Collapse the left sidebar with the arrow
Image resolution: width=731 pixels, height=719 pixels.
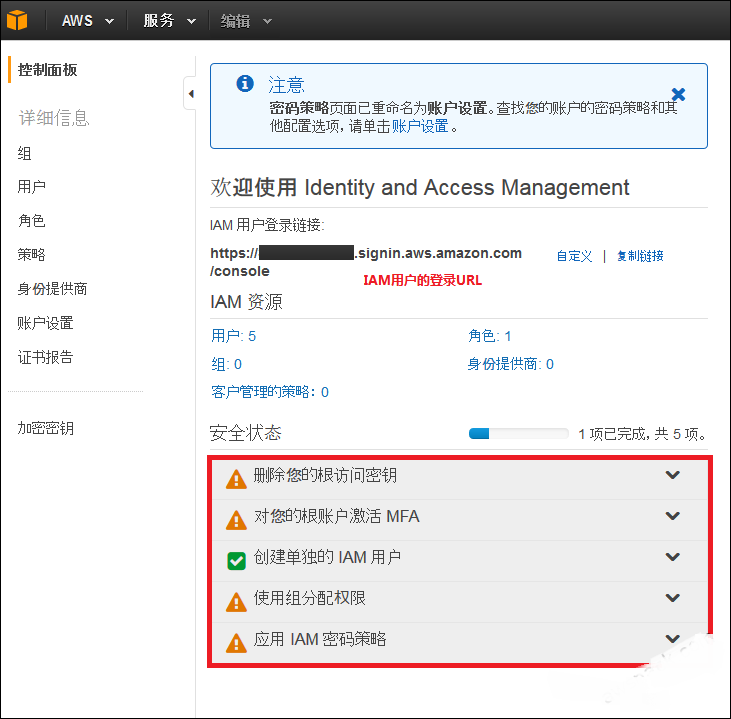pos(190,94)
